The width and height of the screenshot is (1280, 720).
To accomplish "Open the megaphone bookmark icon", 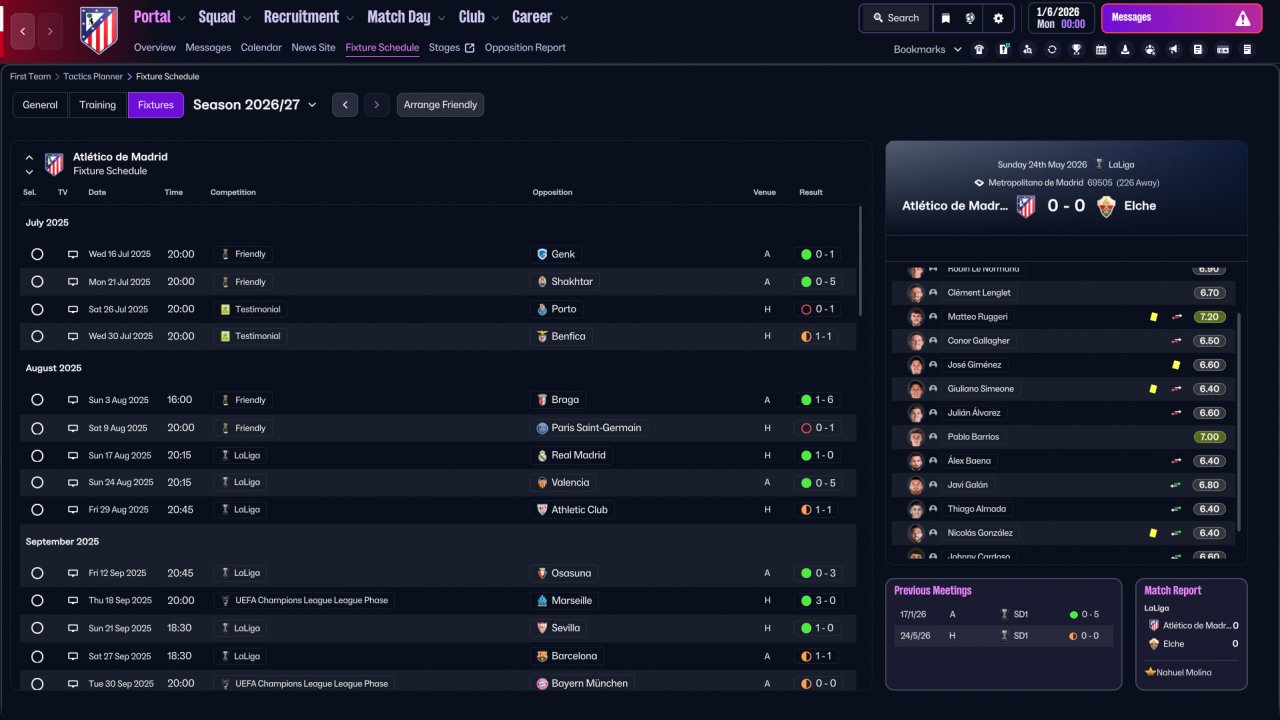I will click(x=1174, y=49).
